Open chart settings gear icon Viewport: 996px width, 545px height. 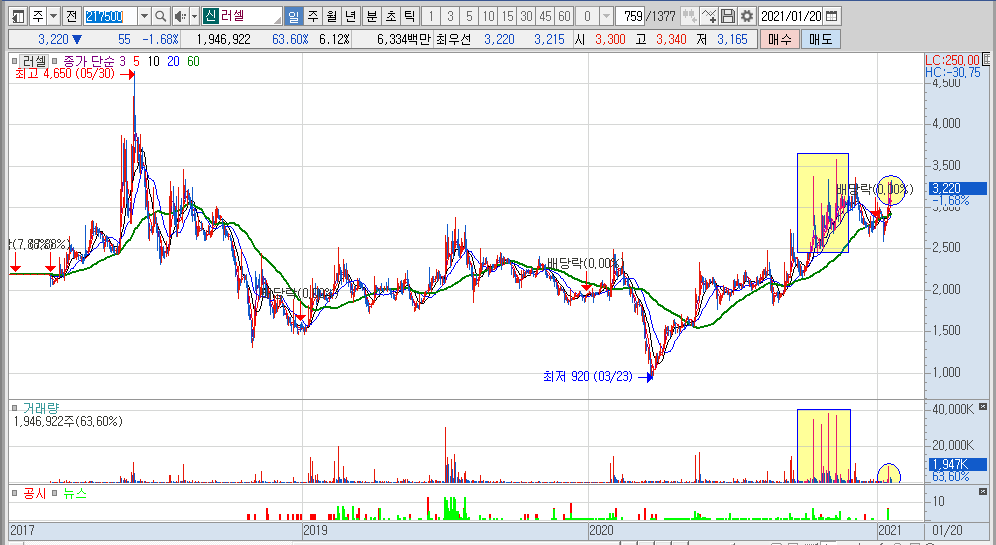coord(746,17)
